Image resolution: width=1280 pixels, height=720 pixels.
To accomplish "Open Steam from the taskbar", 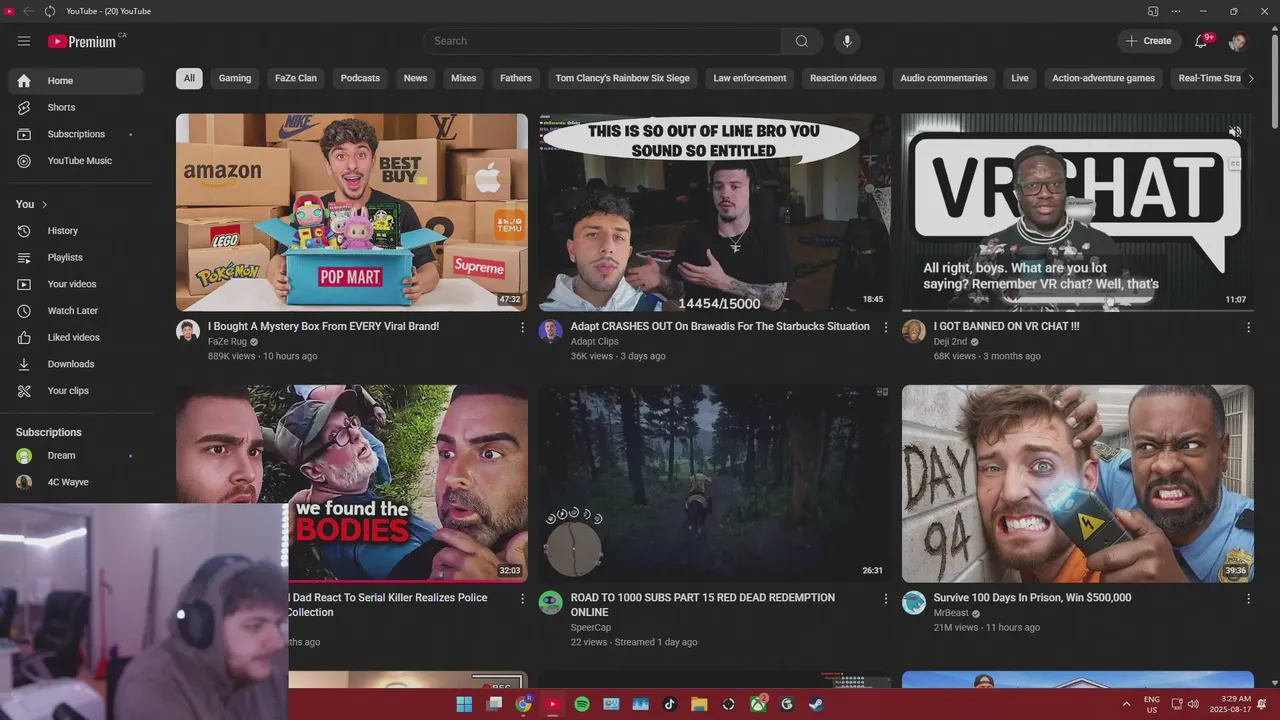I will [x=816, y=704].
